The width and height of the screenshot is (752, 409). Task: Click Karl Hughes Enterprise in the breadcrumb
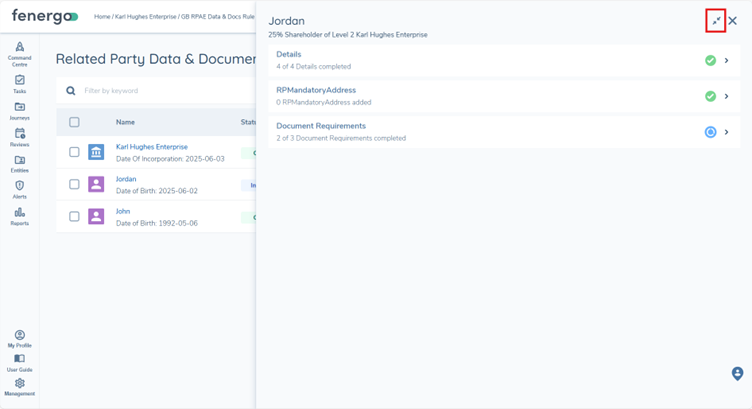pyautogui.click(x=145, y=16)
